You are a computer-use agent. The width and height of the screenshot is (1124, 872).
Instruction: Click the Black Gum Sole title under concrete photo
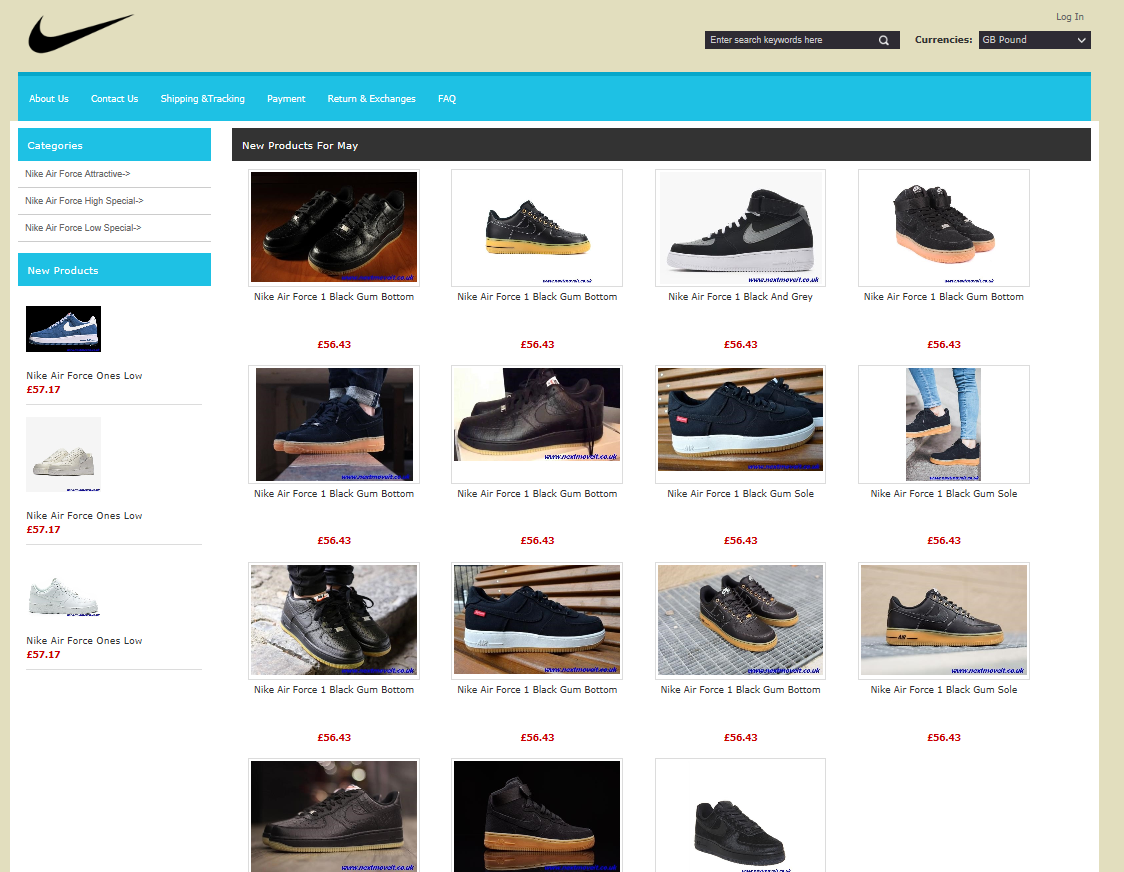pos(944,690)
